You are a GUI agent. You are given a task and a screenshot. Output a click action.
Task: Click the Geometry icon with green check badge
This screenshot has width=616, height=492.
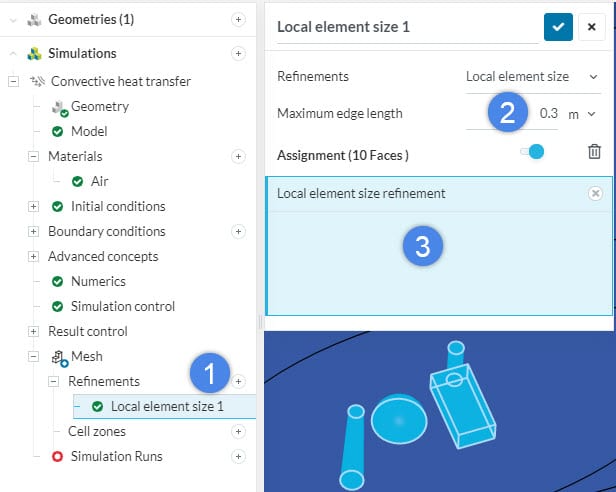(x=60, y=108)
